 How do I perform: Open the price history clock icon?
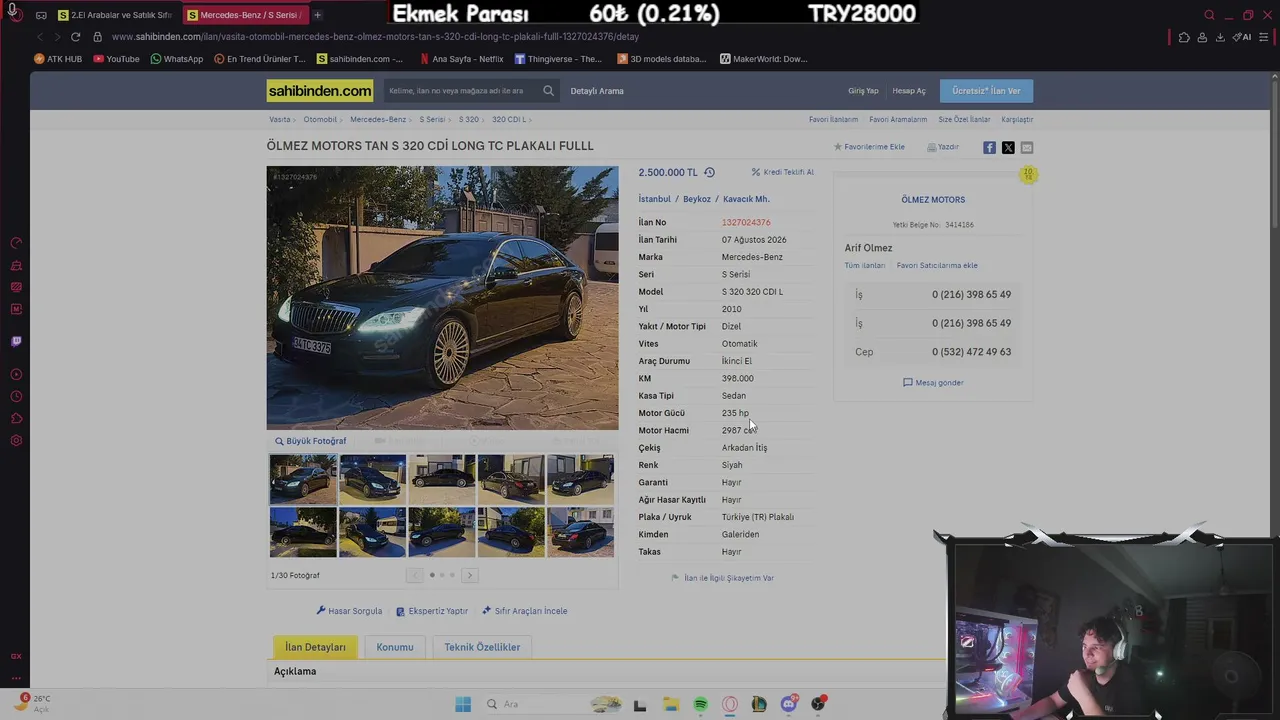pos(709,172)
